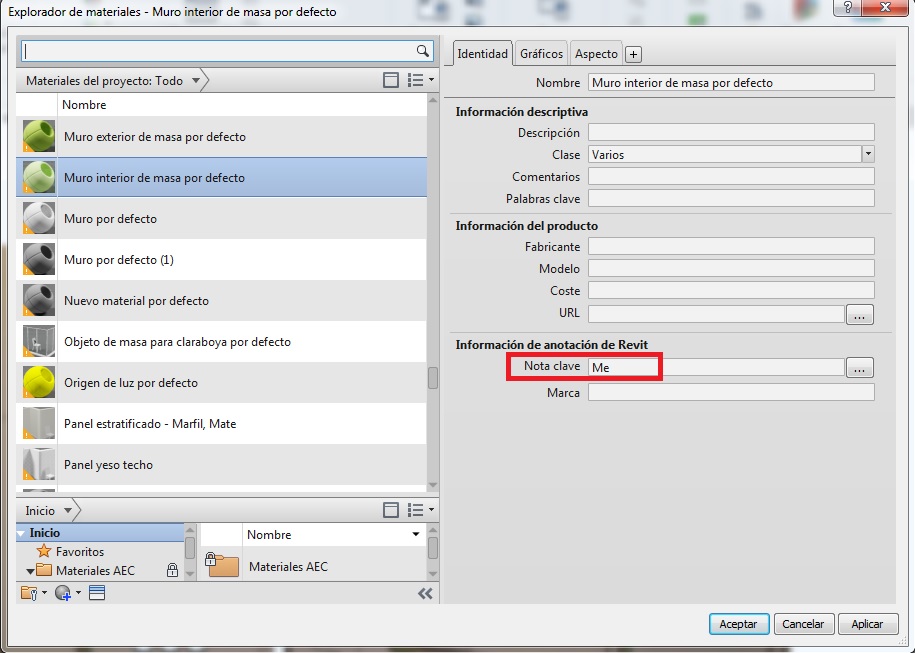Collapse the Materiales AEC tree node

tap(31, 570)
